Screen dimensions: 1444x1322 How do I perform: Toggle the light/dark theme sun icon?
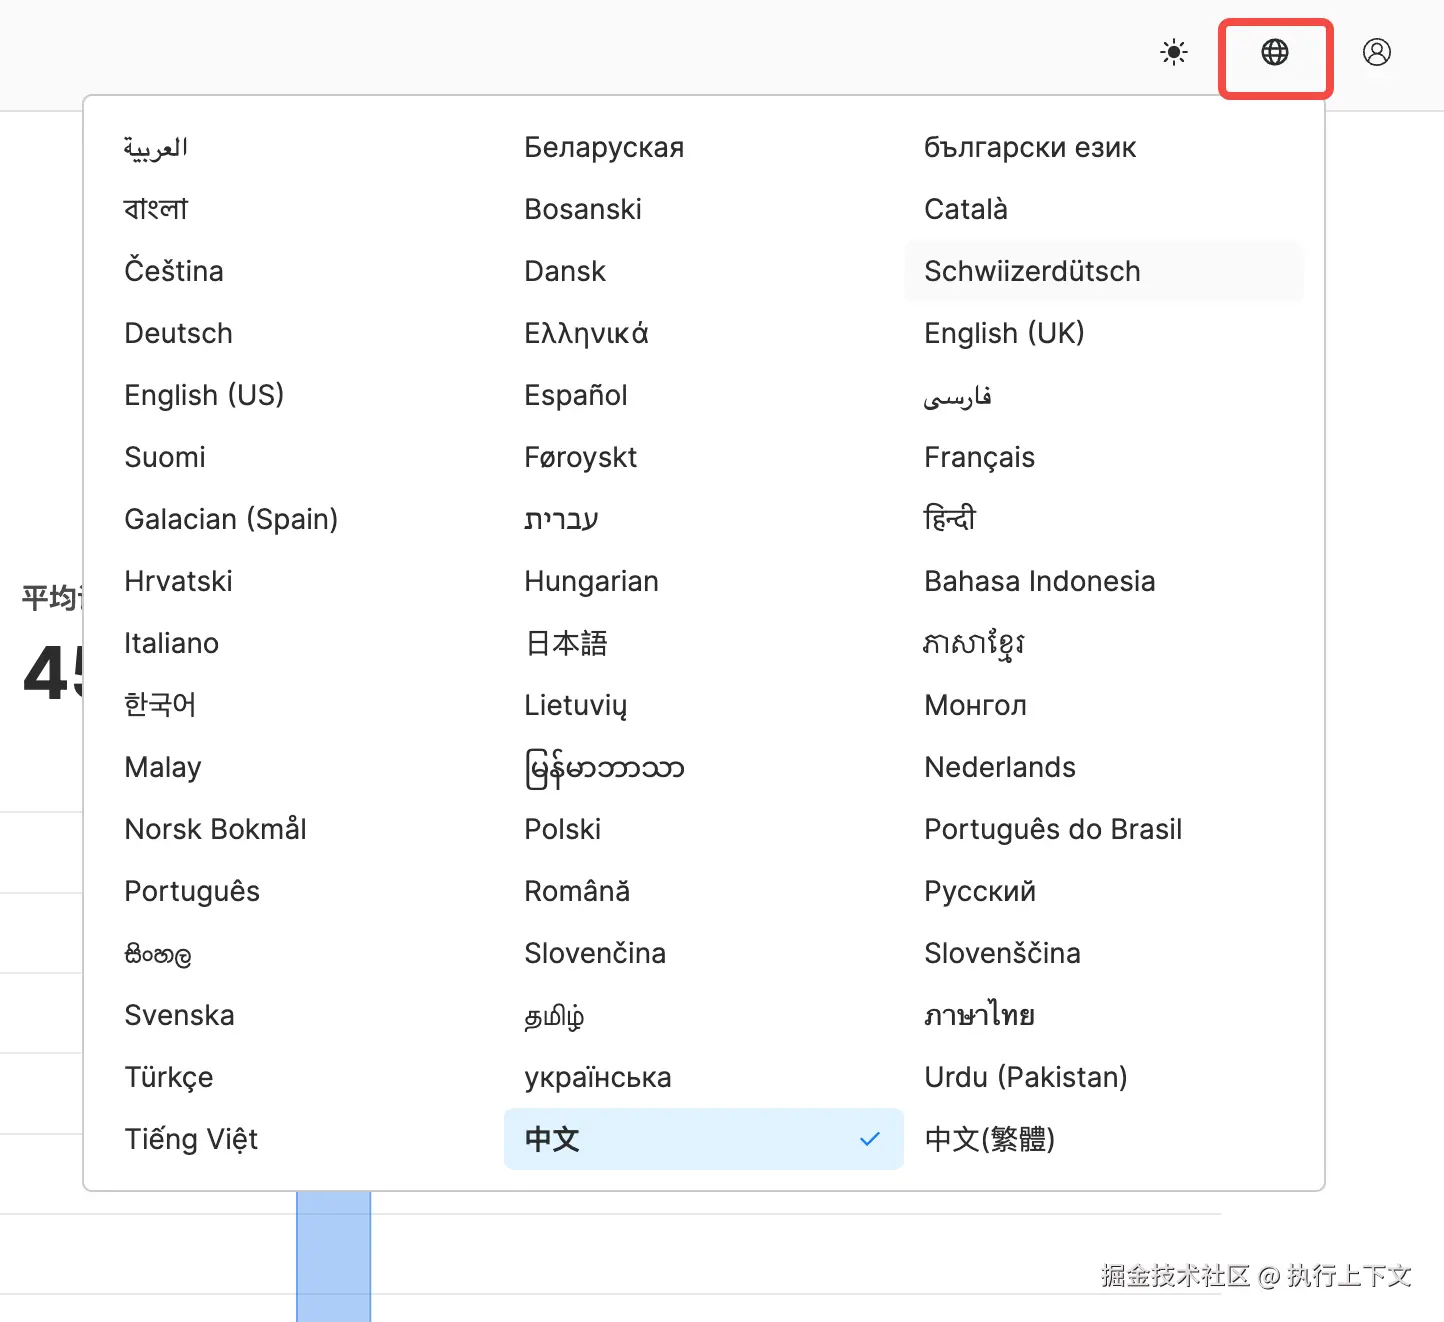point(1174,52)
